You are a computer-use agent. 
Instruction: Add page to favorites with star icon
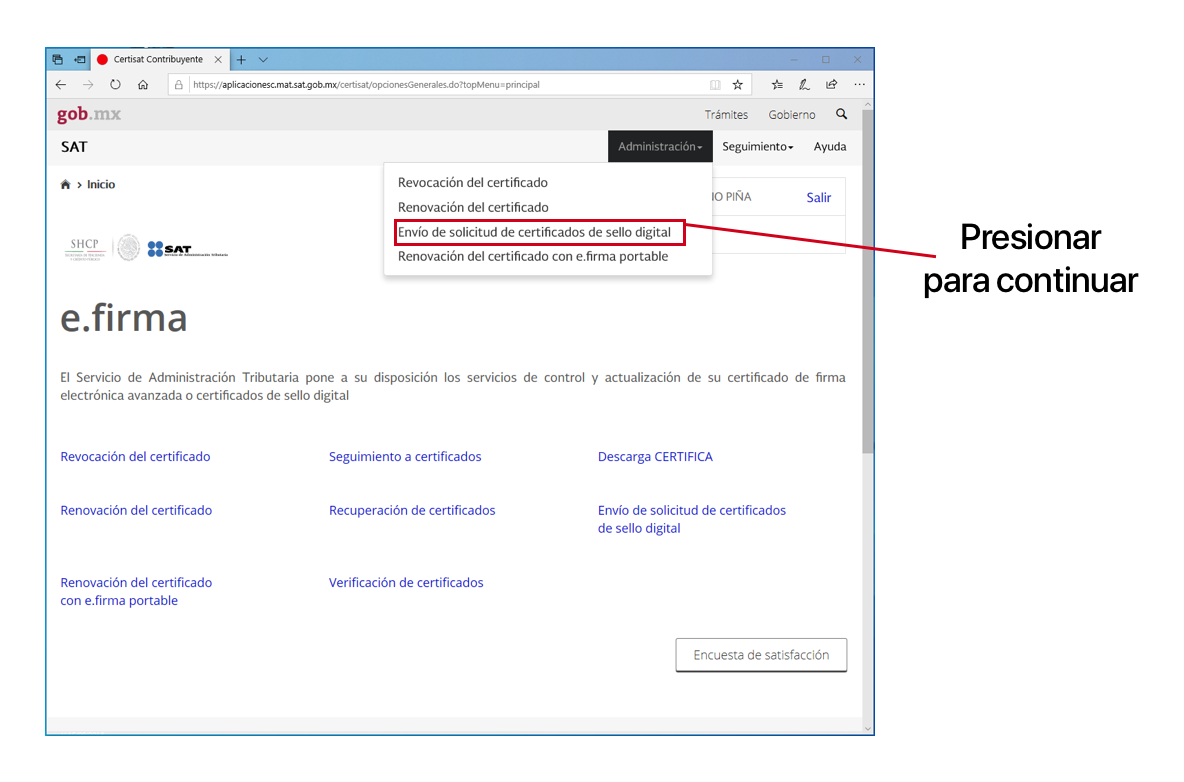coord(738,85)
